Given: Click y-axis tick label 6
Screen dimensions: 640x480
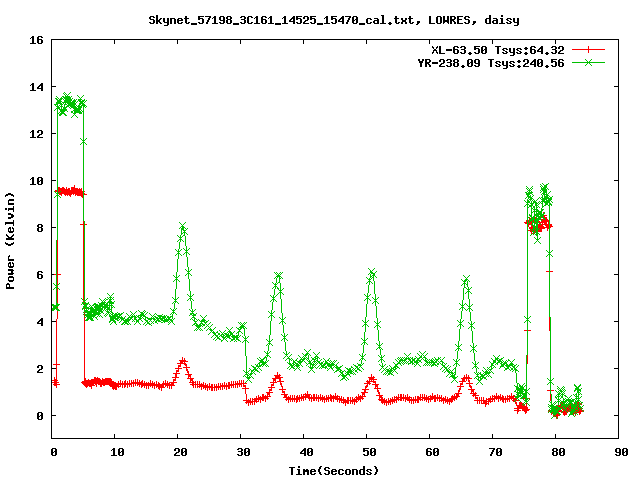Looking at the screenshot, I should pos(40,275).
